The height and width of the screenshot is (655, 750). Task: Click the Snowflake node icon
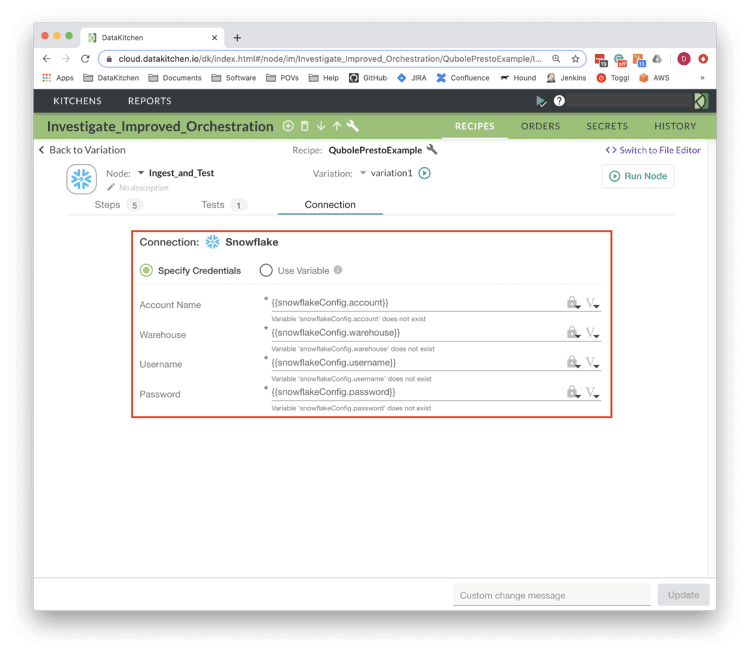click(81, 178)
